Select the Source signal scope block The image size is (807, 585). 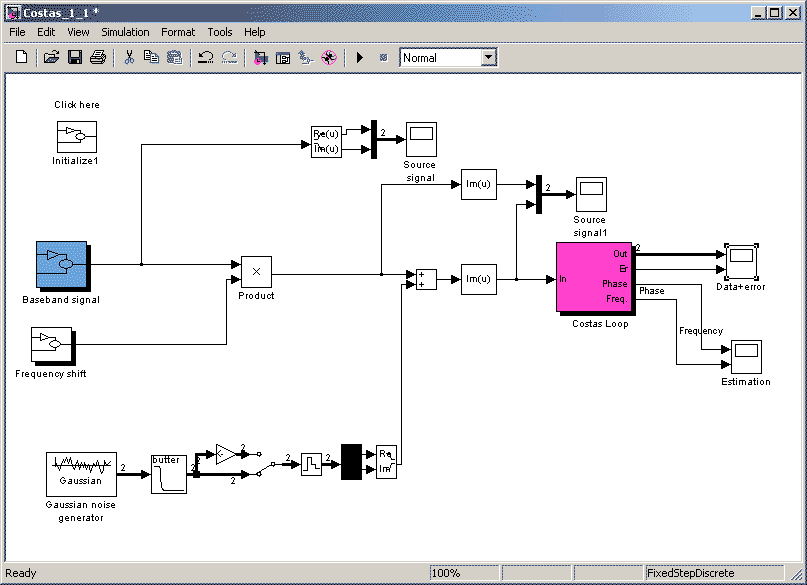click(422, 139)
